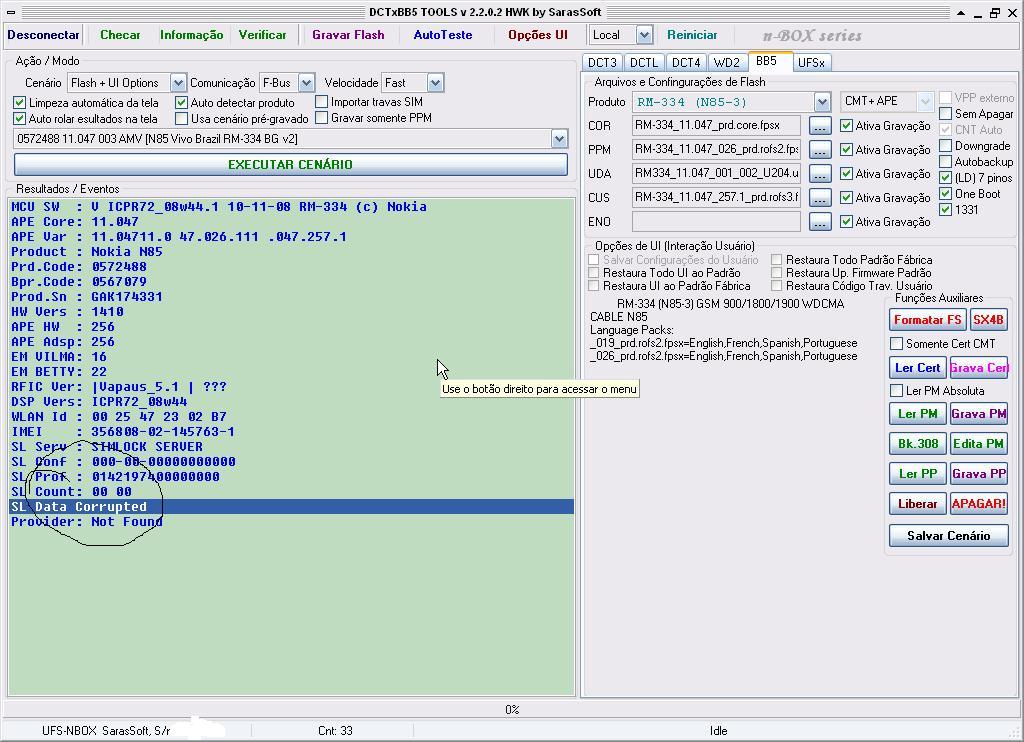Enable the Sem Apagar checkbox

coord(945,114)
